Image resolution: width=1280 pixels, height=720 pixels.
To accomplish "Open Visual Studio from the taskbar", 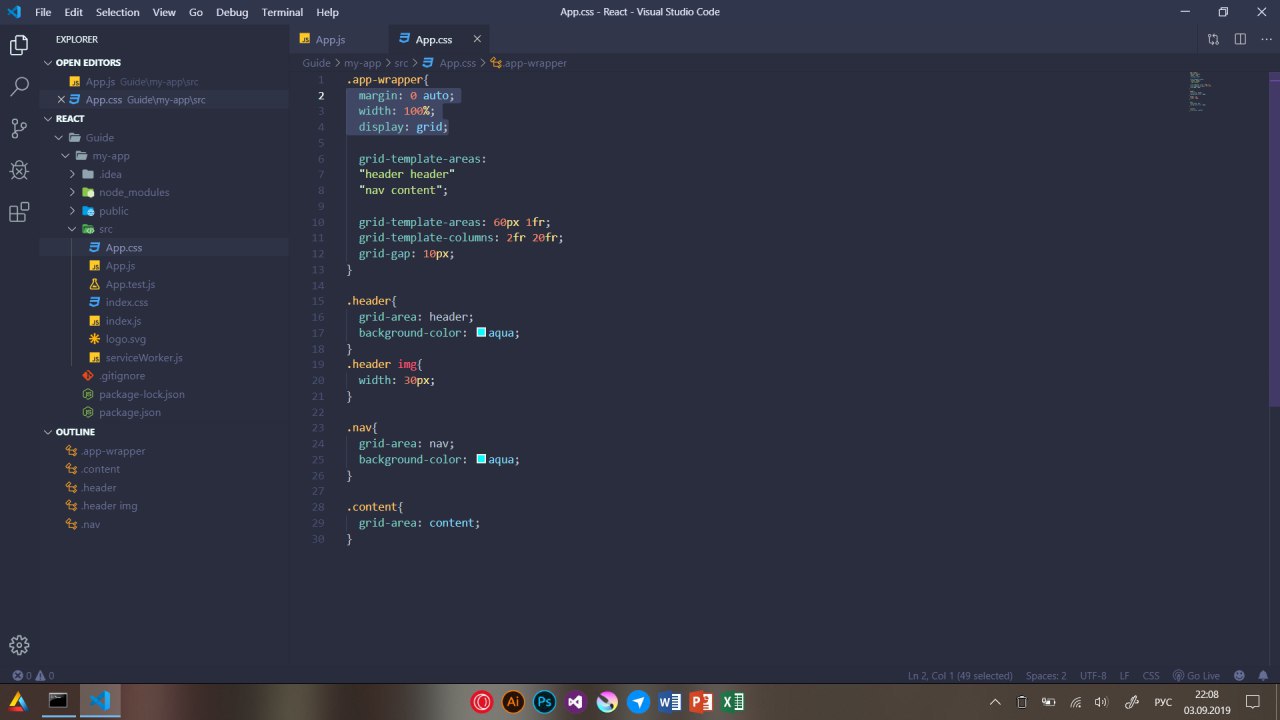I will (575, 702).
